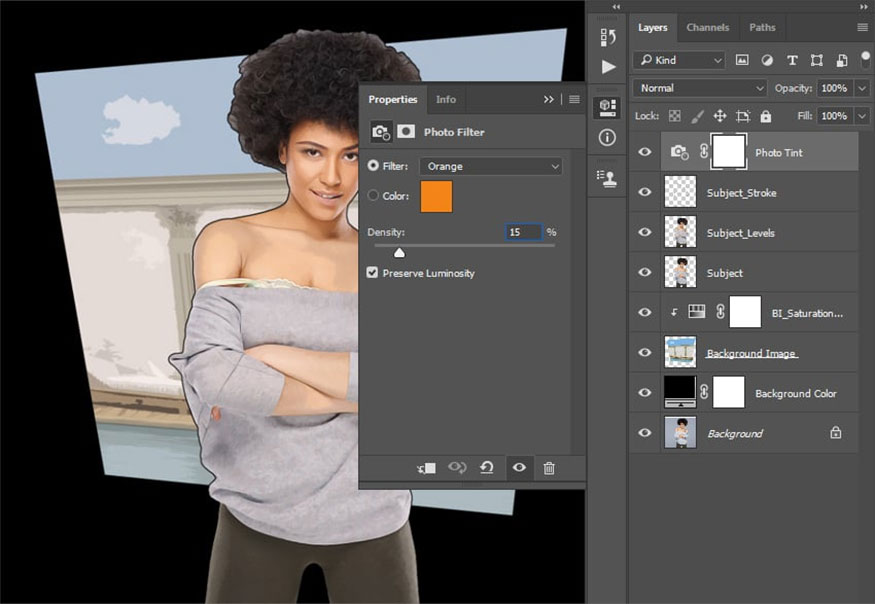875x604 pixels.
Task: Open the Filter dropdown showing Orange
Action: [x=491, y=166]
